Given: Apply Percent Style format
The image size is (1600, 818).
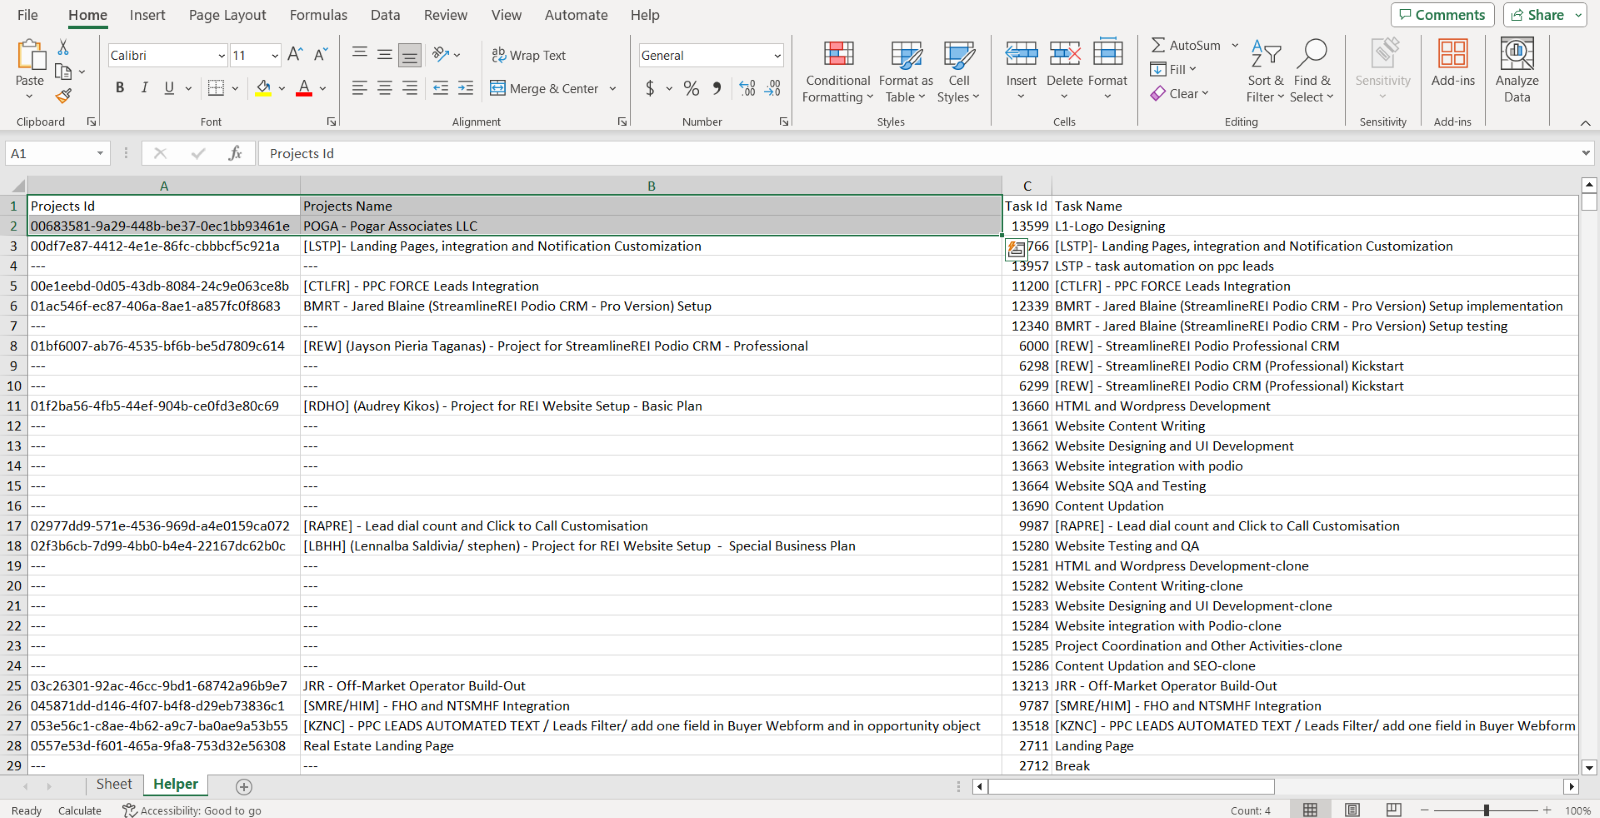Looking at the screenshot, I should click(x=691, y=88).
